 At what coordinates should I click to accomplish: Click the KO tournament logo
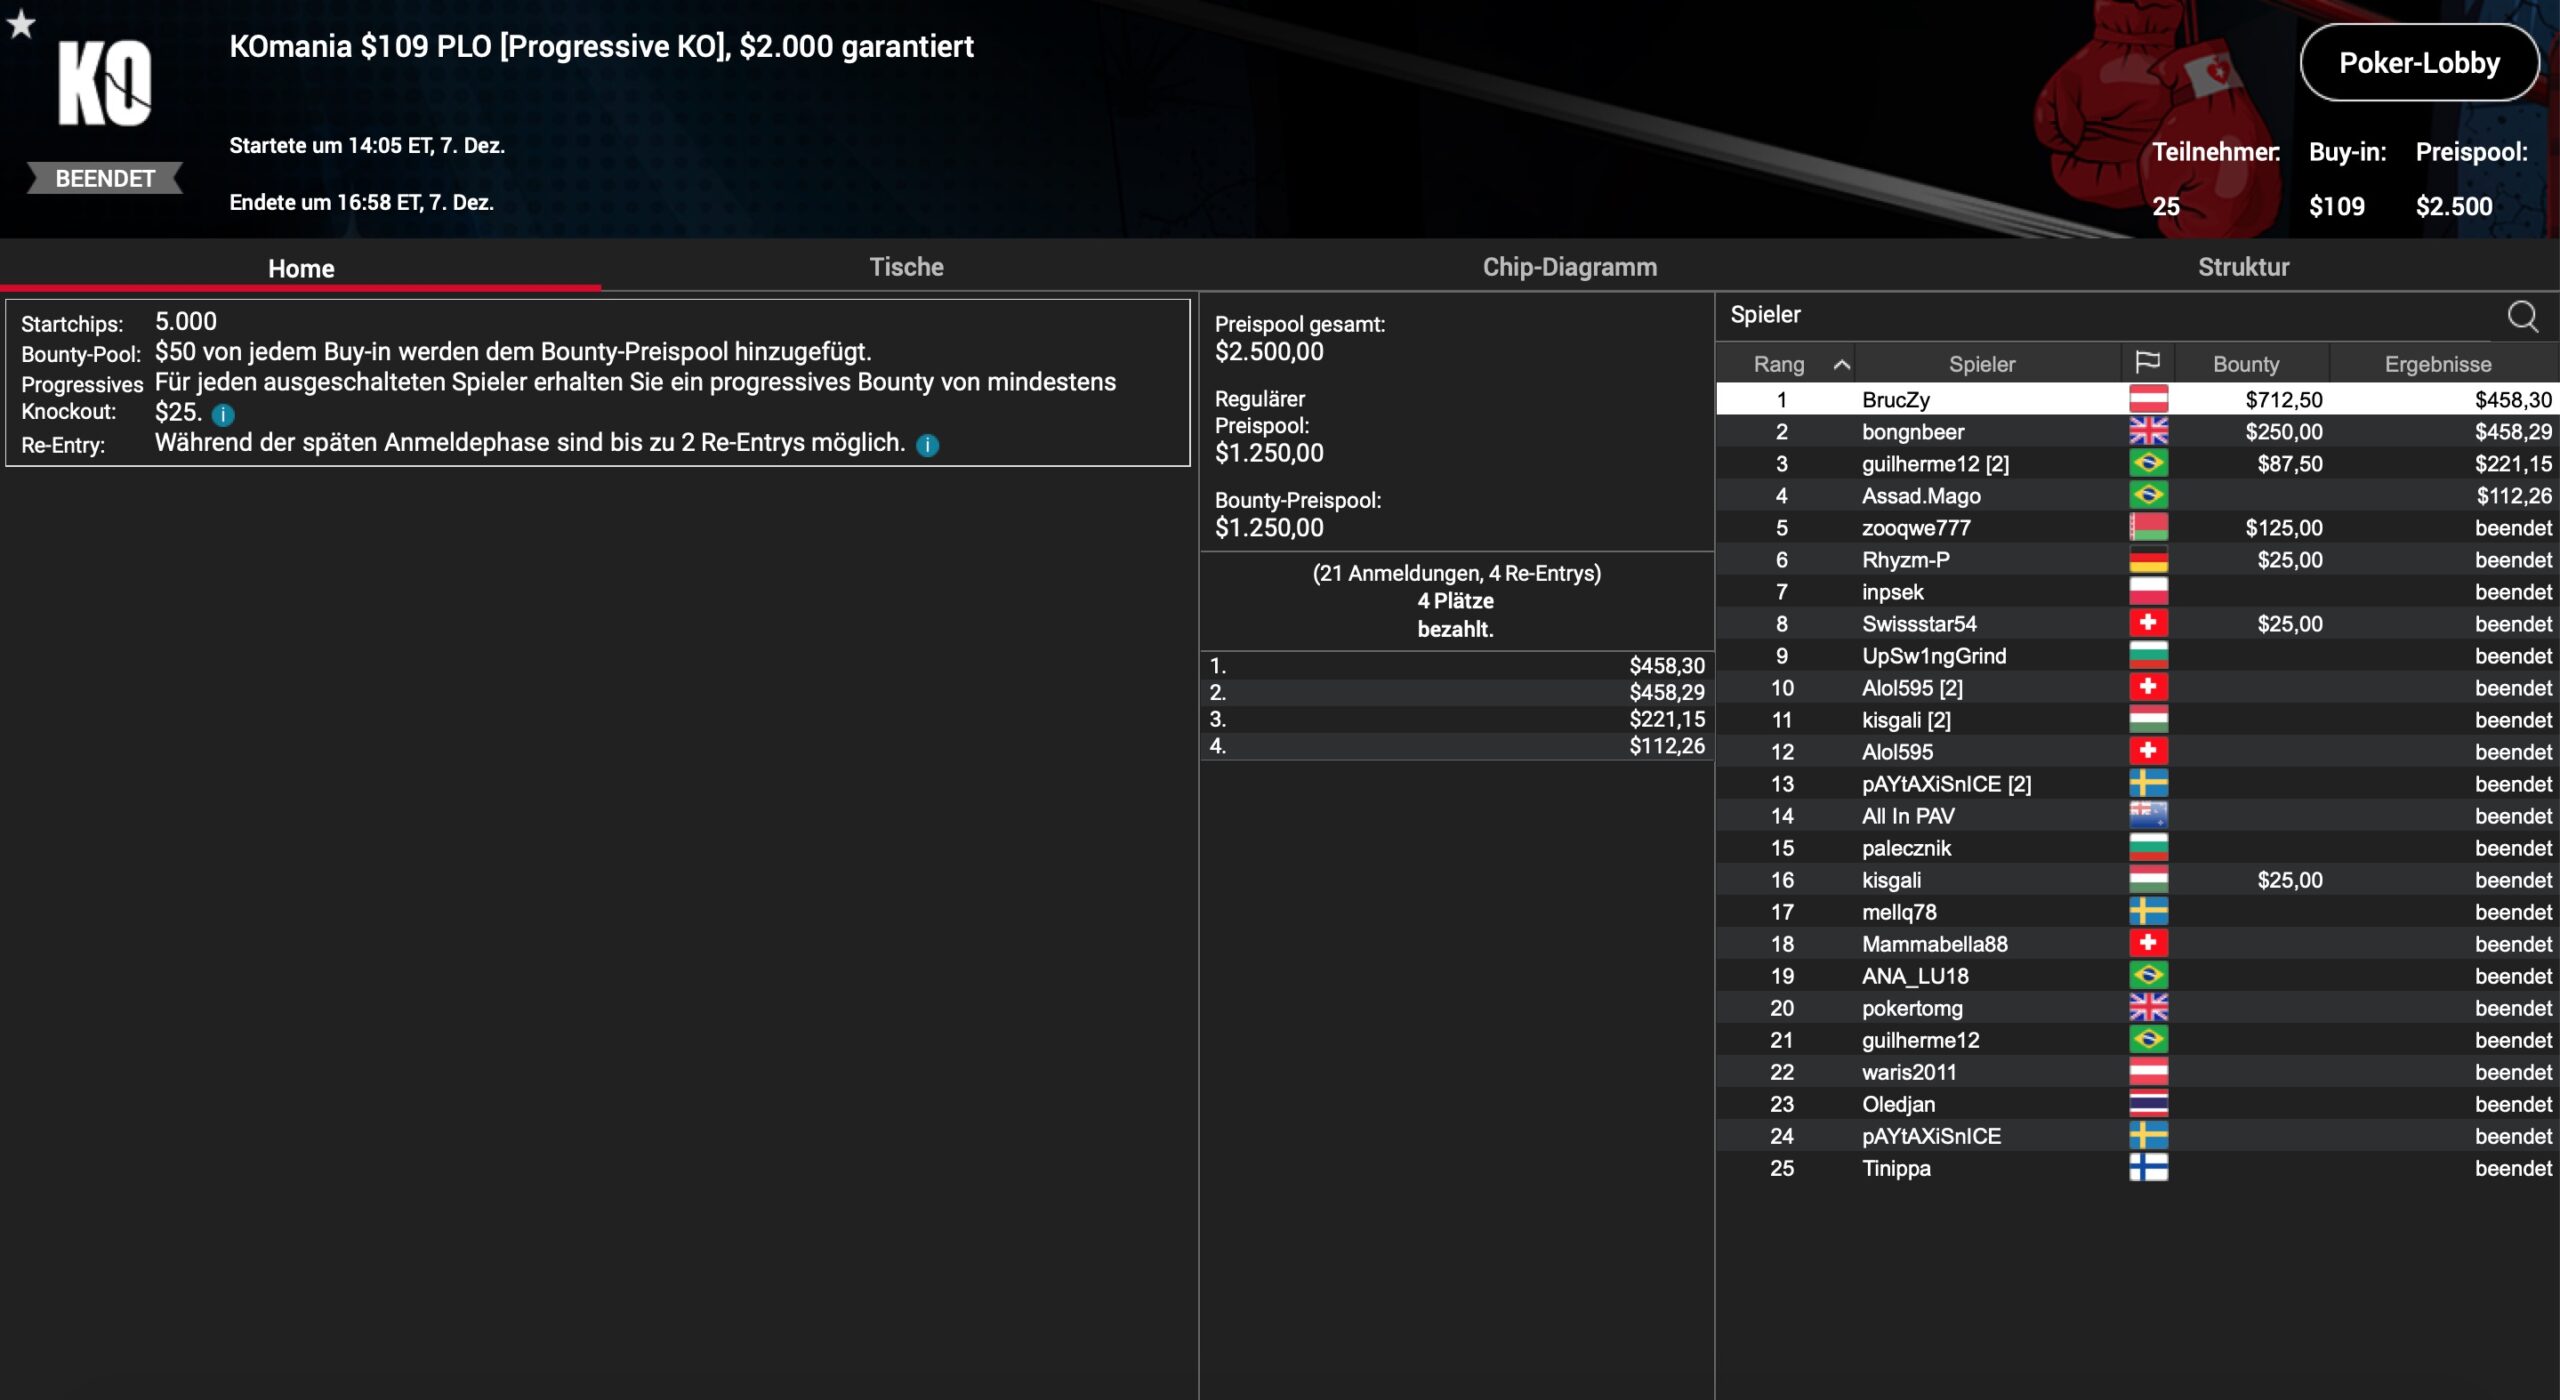click(x=104, y=84)
